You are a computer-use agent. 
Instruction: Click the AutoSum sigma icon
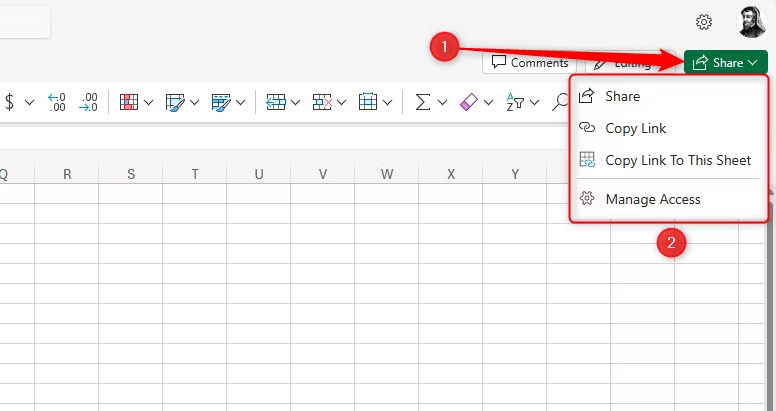point(422,103)
